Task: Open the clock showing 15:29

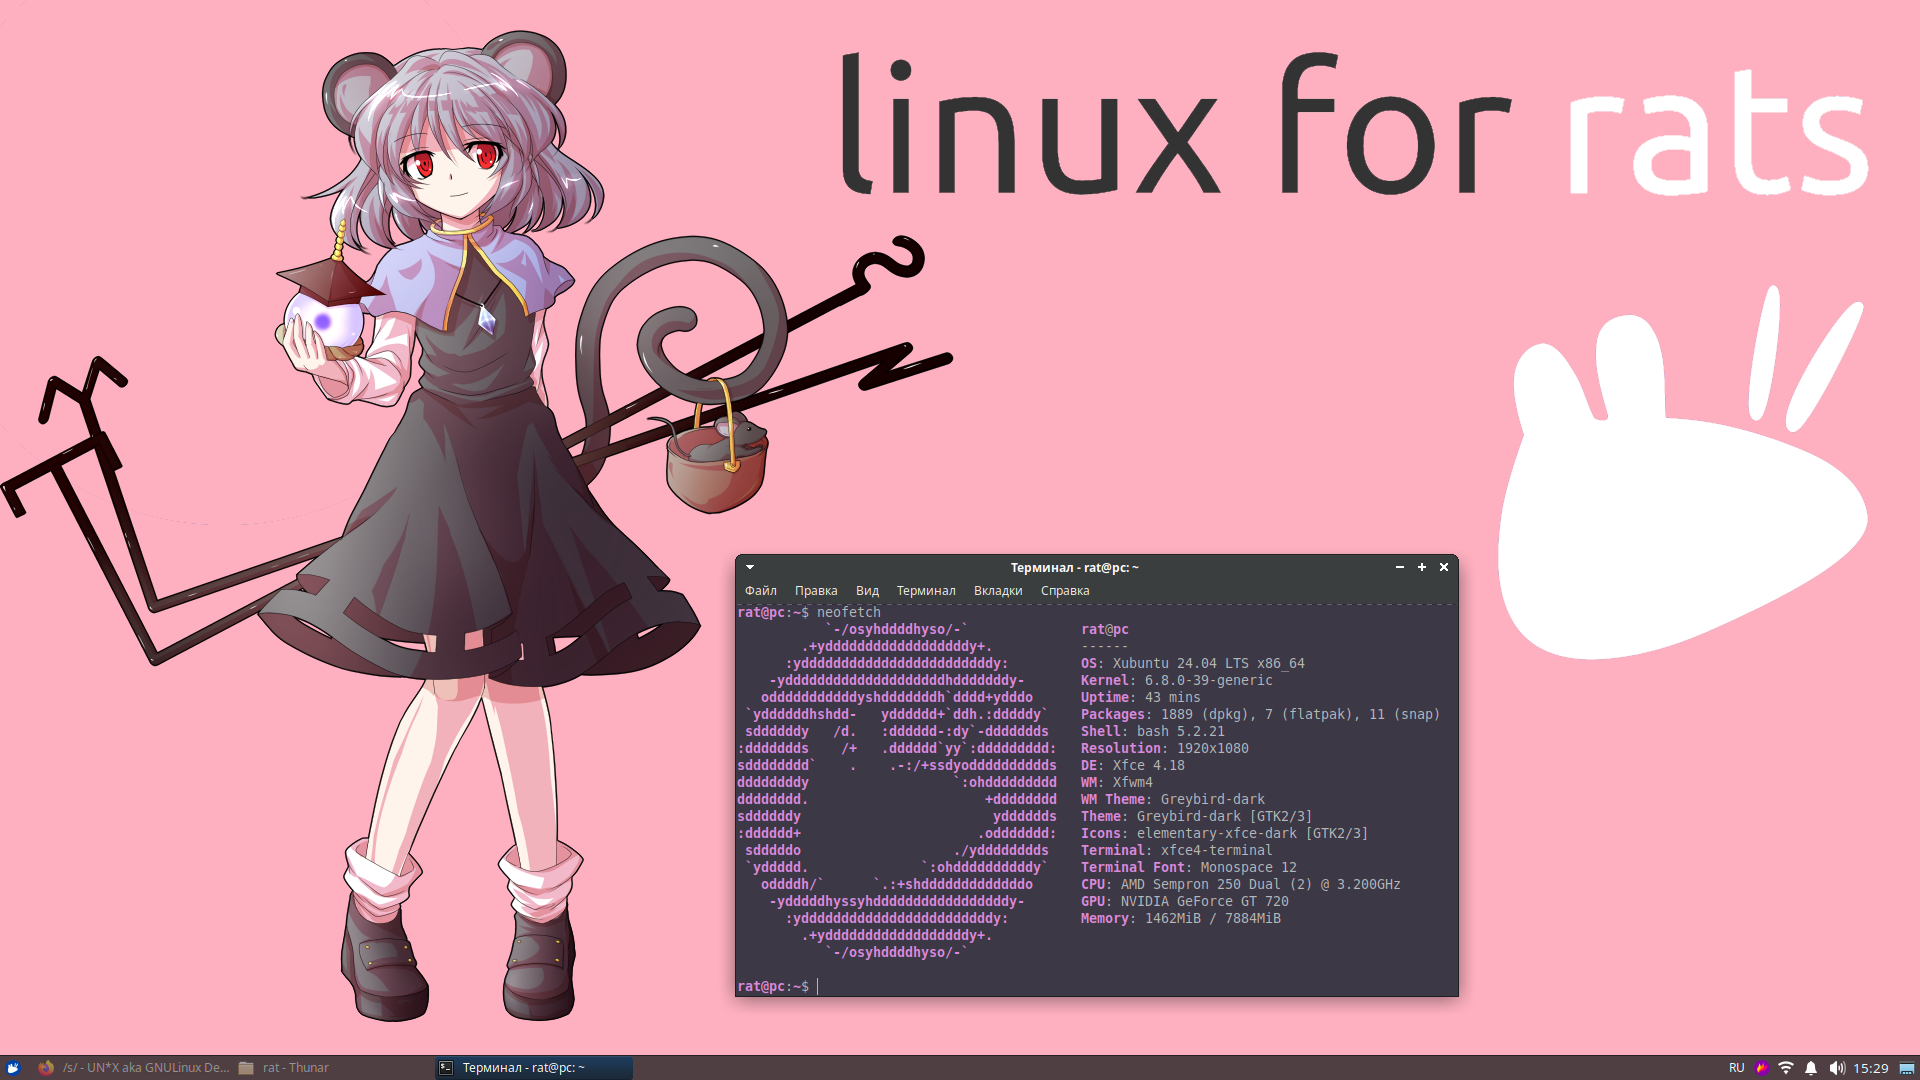Action: click(1871, 1068)
